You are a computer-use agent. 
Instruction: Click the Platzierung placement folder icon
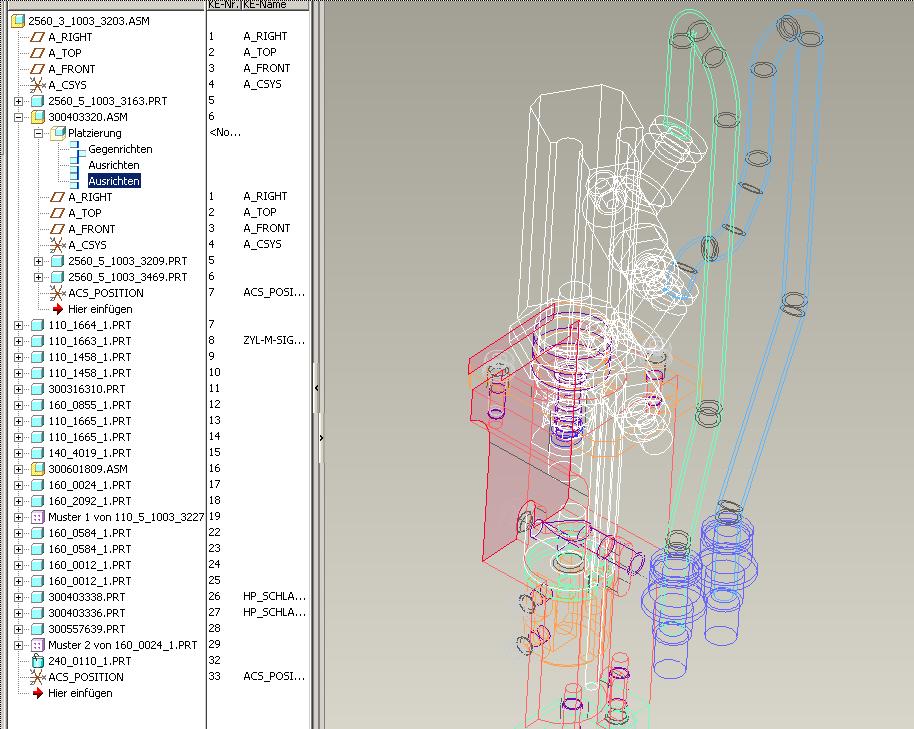58,133
